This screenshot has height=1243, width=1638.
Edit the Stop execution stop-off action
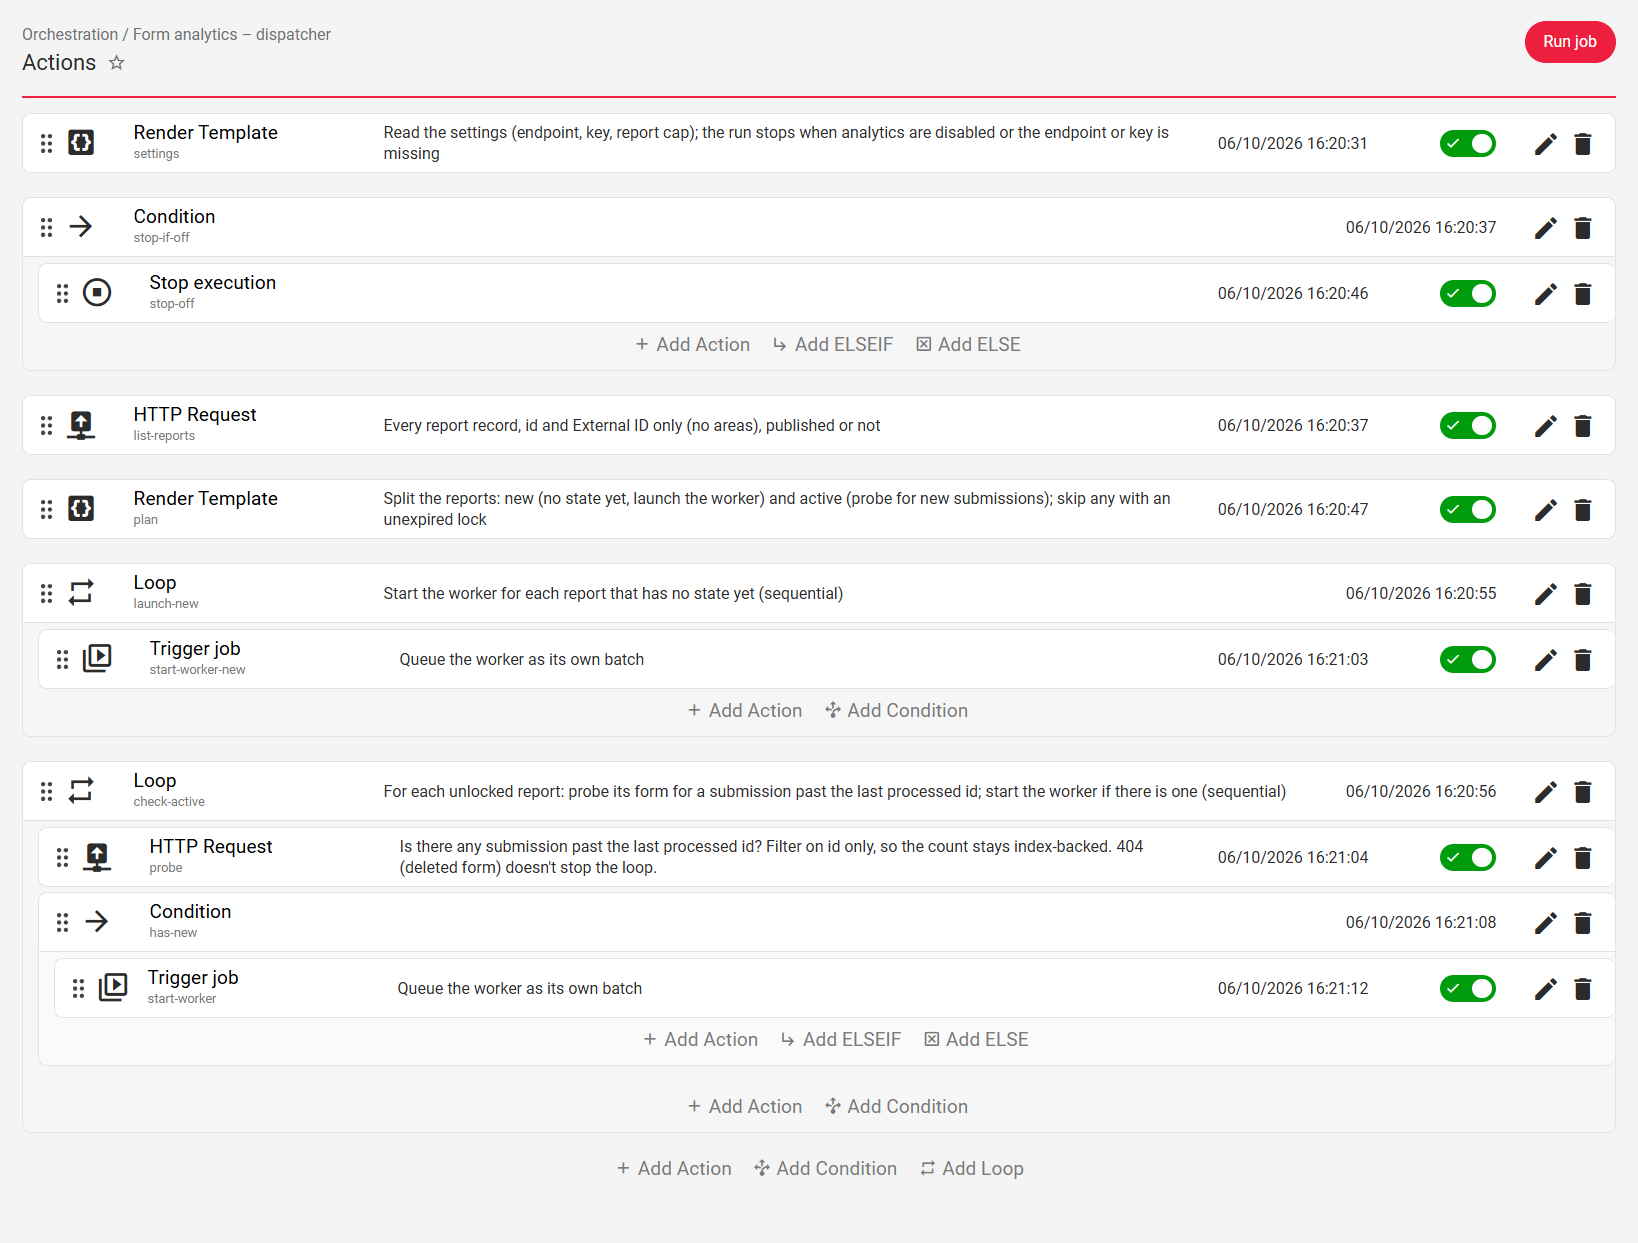pyautogui.click(x=1545, y=294)
